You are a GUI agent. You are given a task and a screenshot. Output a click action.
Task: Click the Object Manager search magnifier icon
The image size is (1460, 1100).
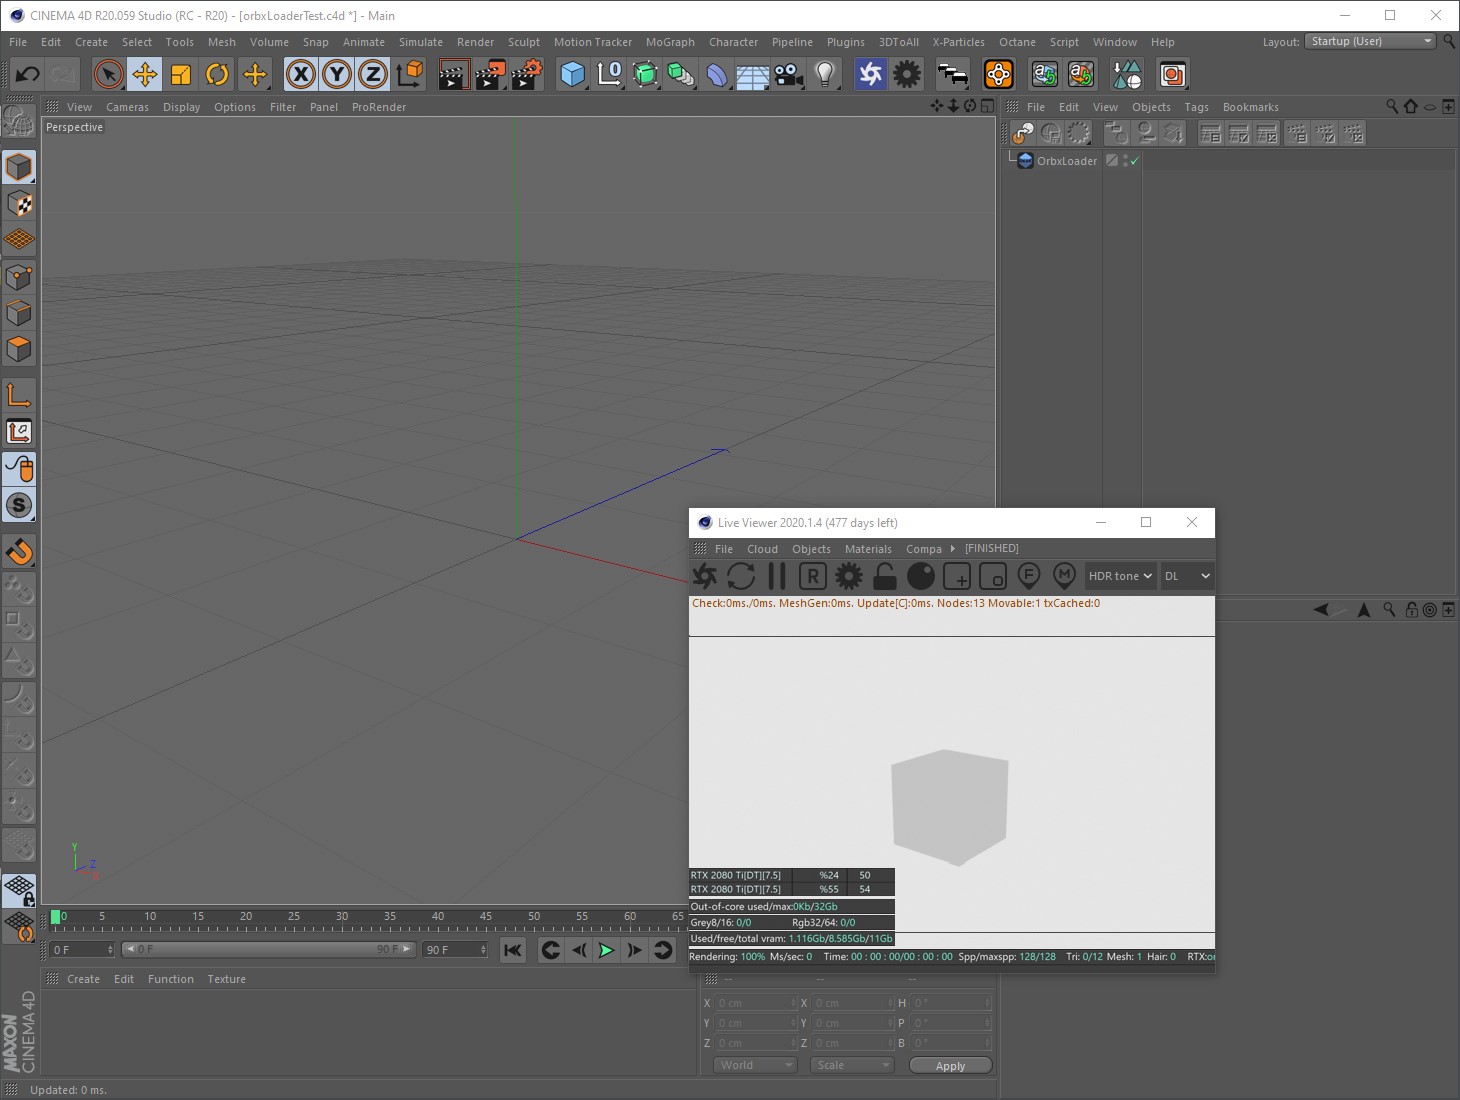(1392, 106)
